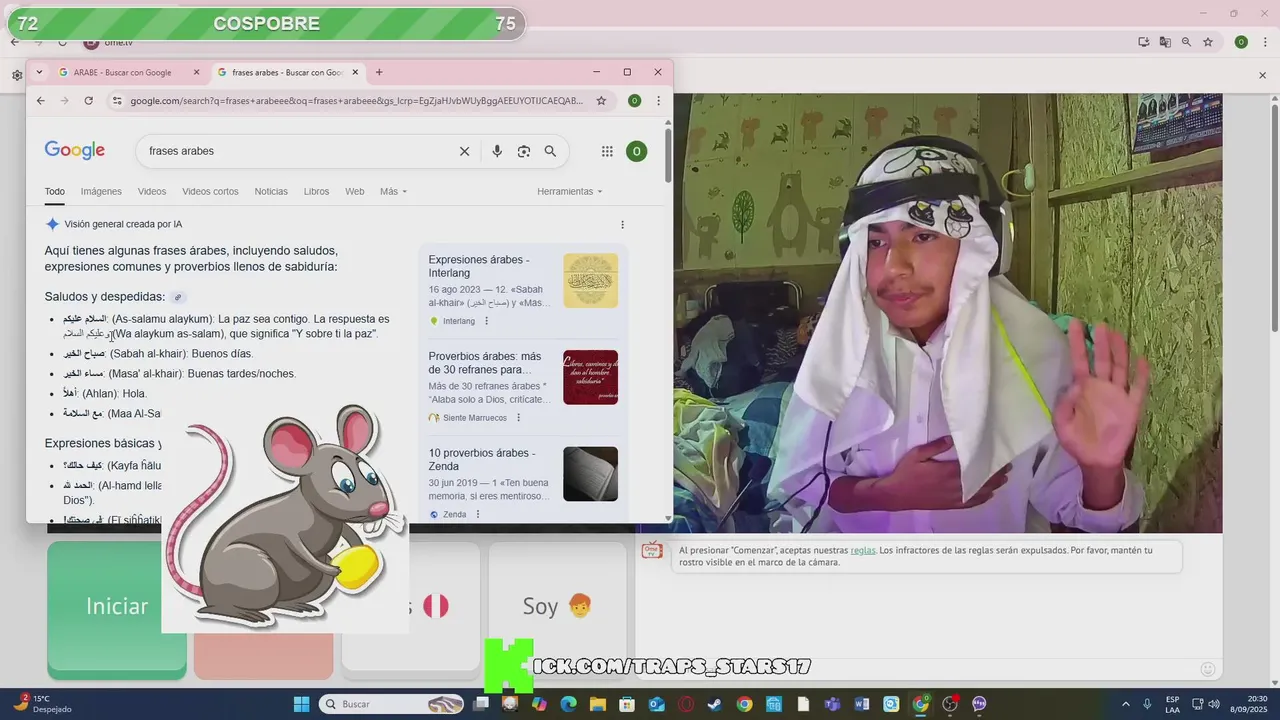The width and height of the screenshot is (1280, 720).
Task: Expand the 'Más' search filter dropdown
Action: pos(394,192)
